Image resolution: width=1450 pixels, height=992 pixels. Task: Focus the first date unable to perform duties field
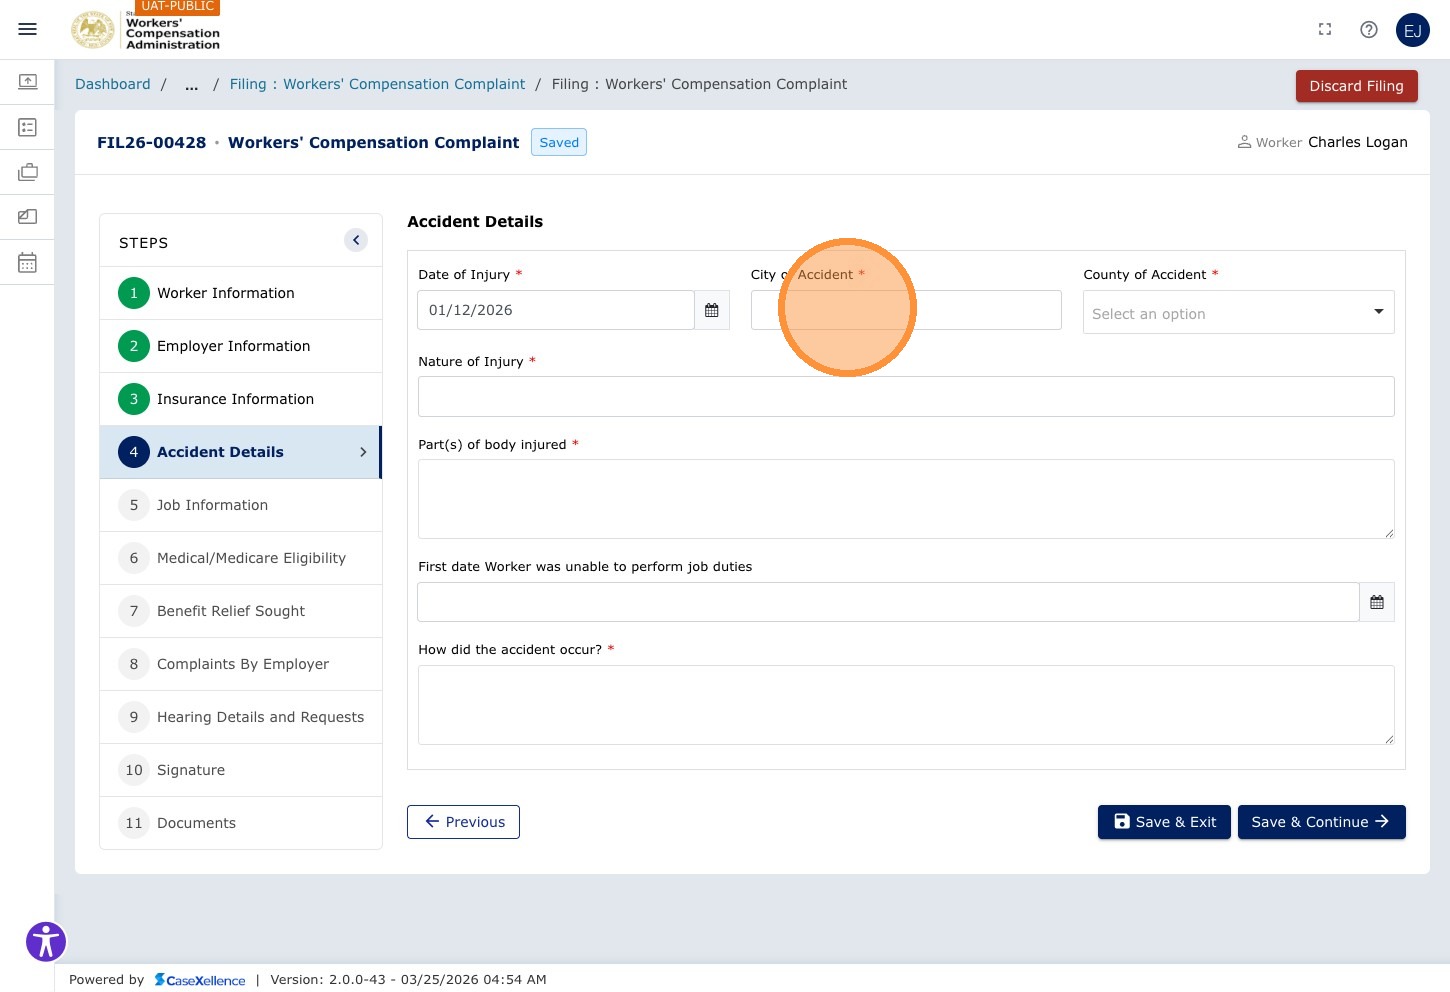point(888,602)
